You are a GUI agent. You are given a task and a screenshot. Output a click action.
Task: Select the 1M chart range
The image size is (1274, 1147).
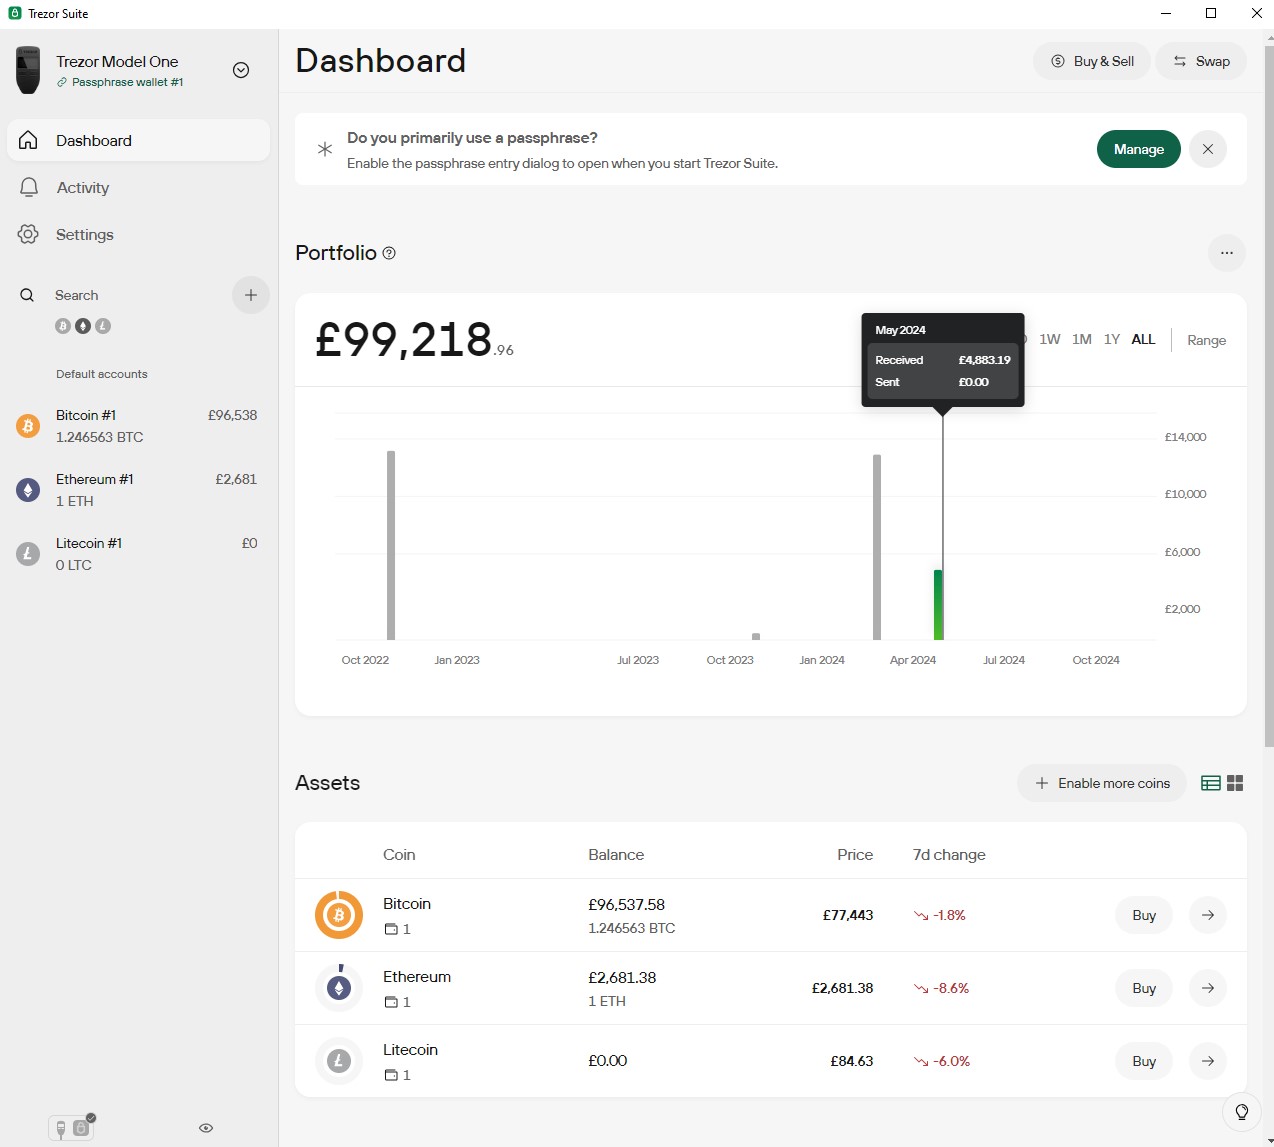pos(1082,339)
